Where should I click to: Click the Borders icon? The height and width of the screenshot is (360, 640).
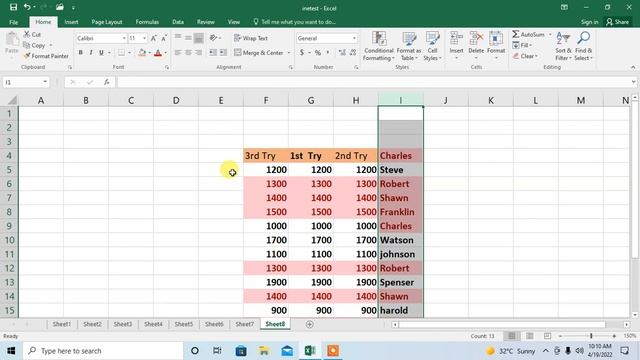[121, 53]
